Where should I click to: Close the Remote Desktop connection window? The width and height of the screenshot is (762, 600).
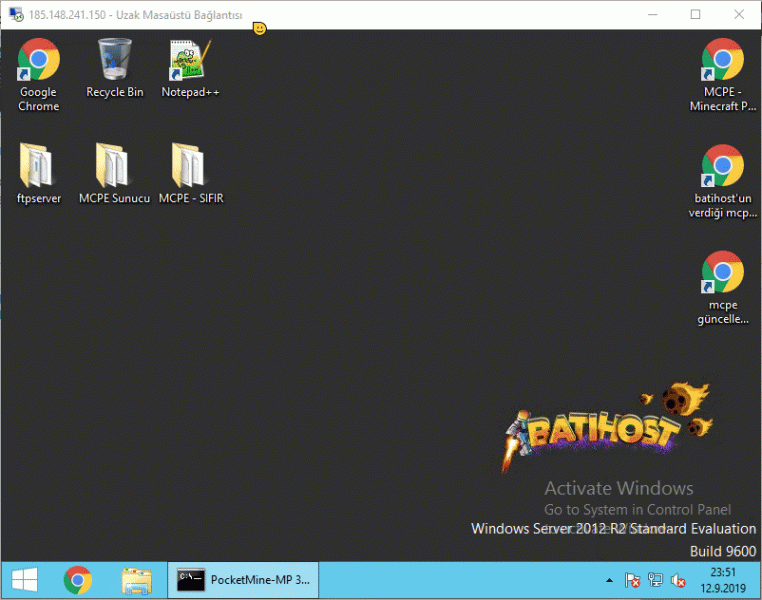click(739, 15)
